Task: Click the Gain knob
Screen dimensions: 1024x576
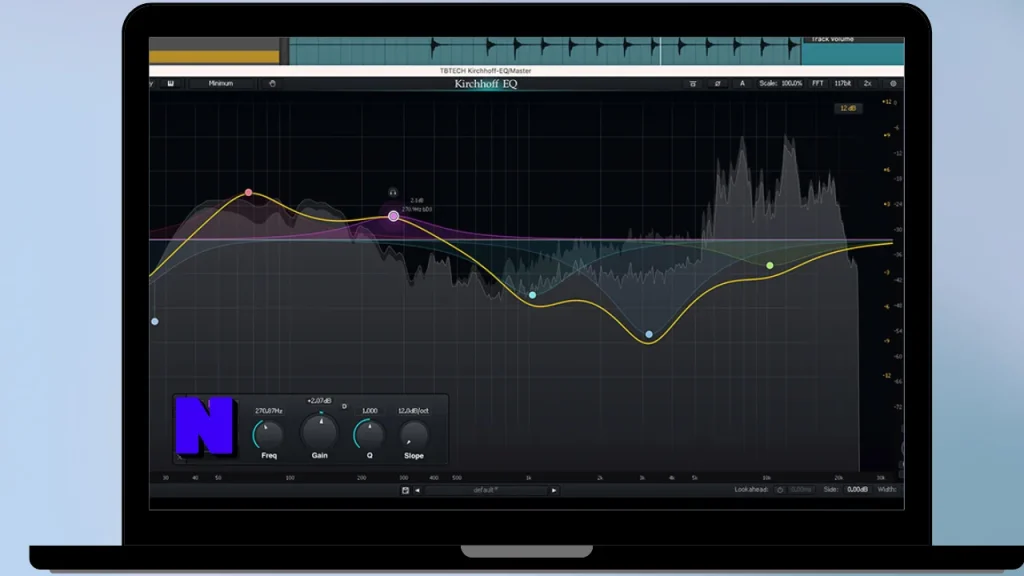Action: click(319, 431)
